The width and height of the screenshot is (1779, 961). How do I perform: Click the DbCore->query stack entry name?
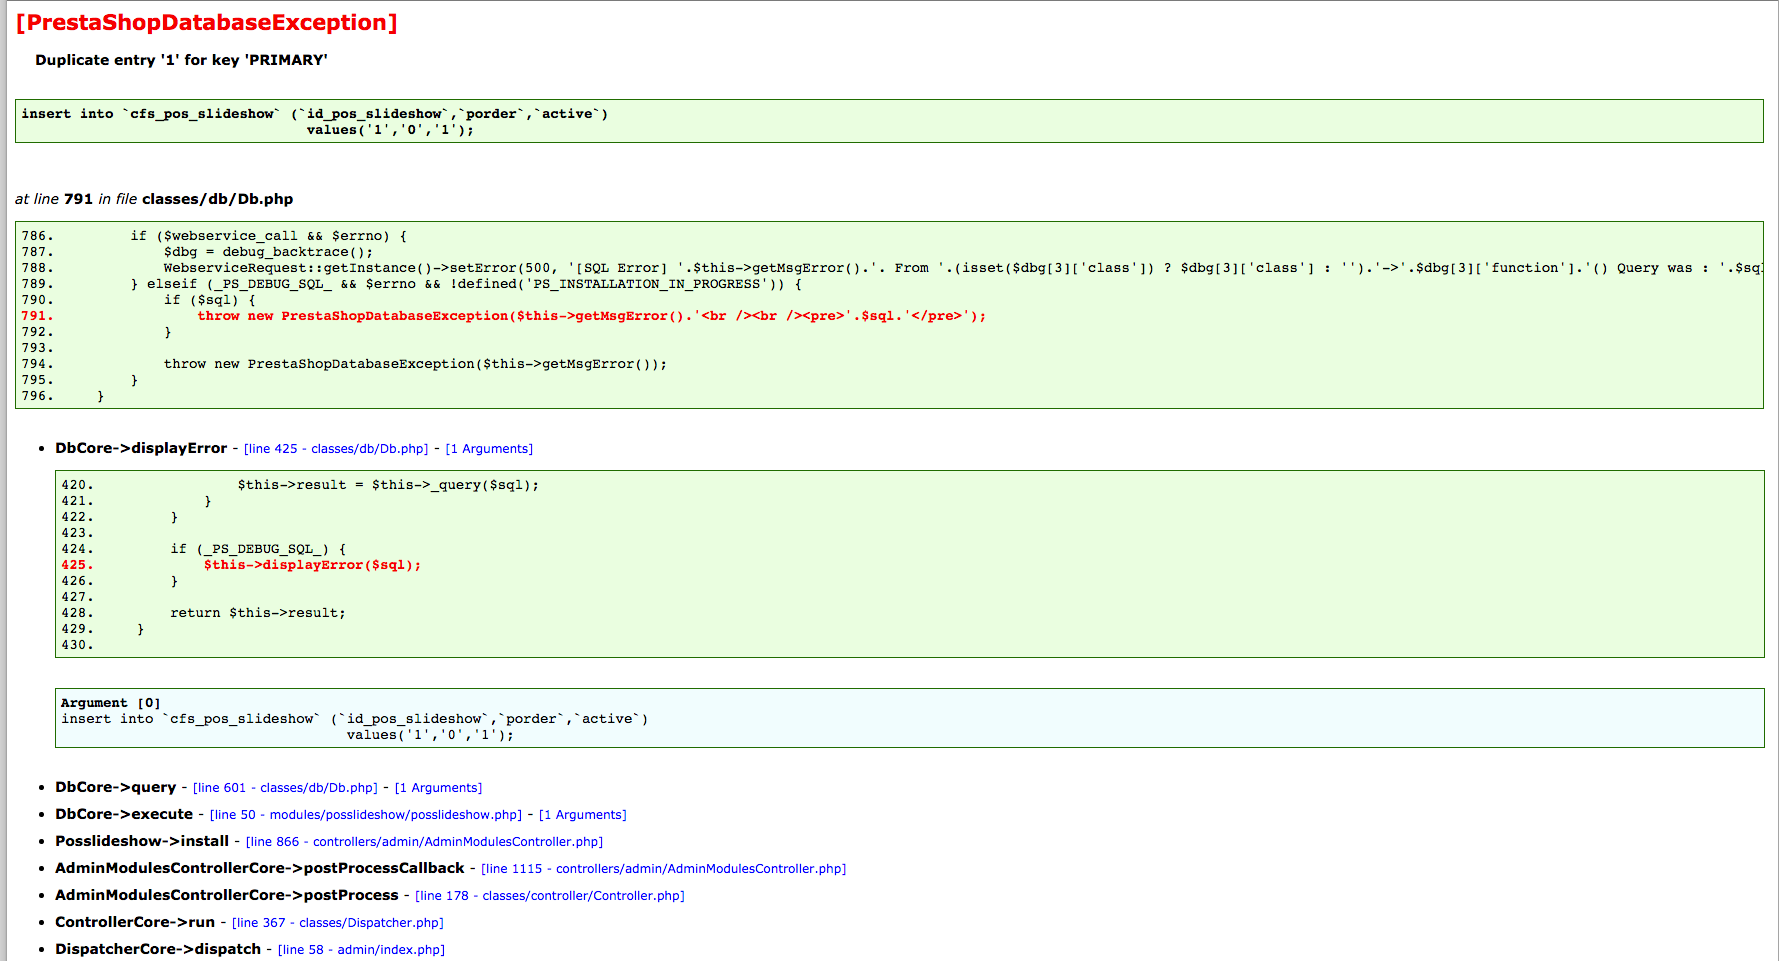pyautogui.click(x=115, y=787)
